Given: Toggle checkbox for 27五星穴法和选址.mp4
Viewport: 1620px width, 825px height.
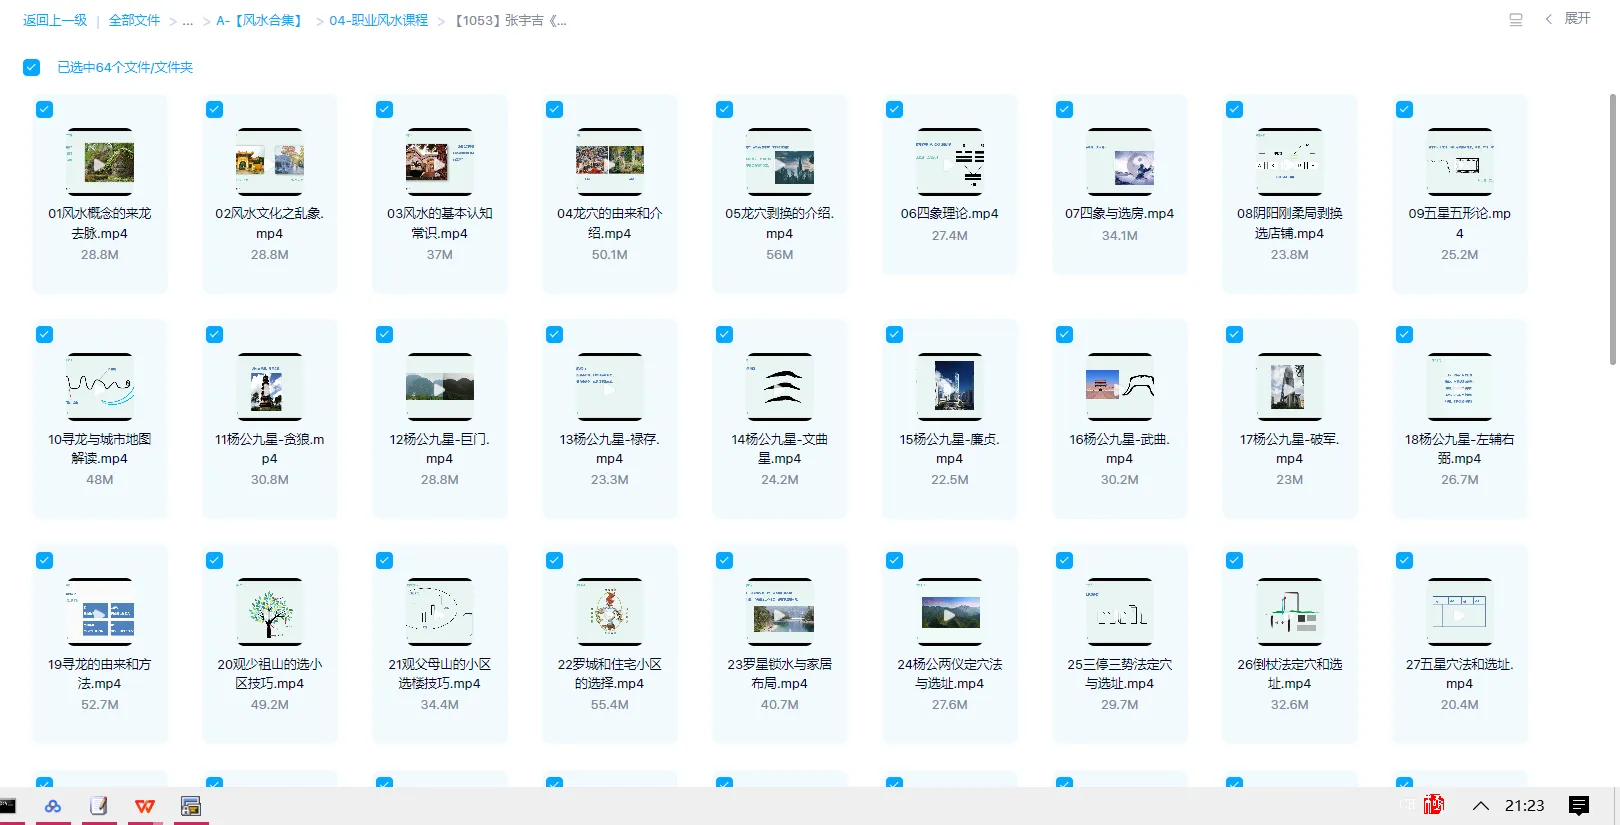Looking at the screenshot, I should tap(1405, 561).
